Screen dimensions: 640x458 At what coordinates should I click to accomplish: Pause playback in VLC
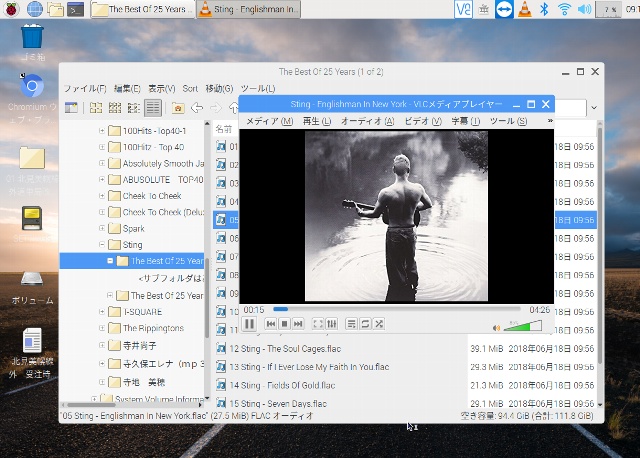coord(249,324)
